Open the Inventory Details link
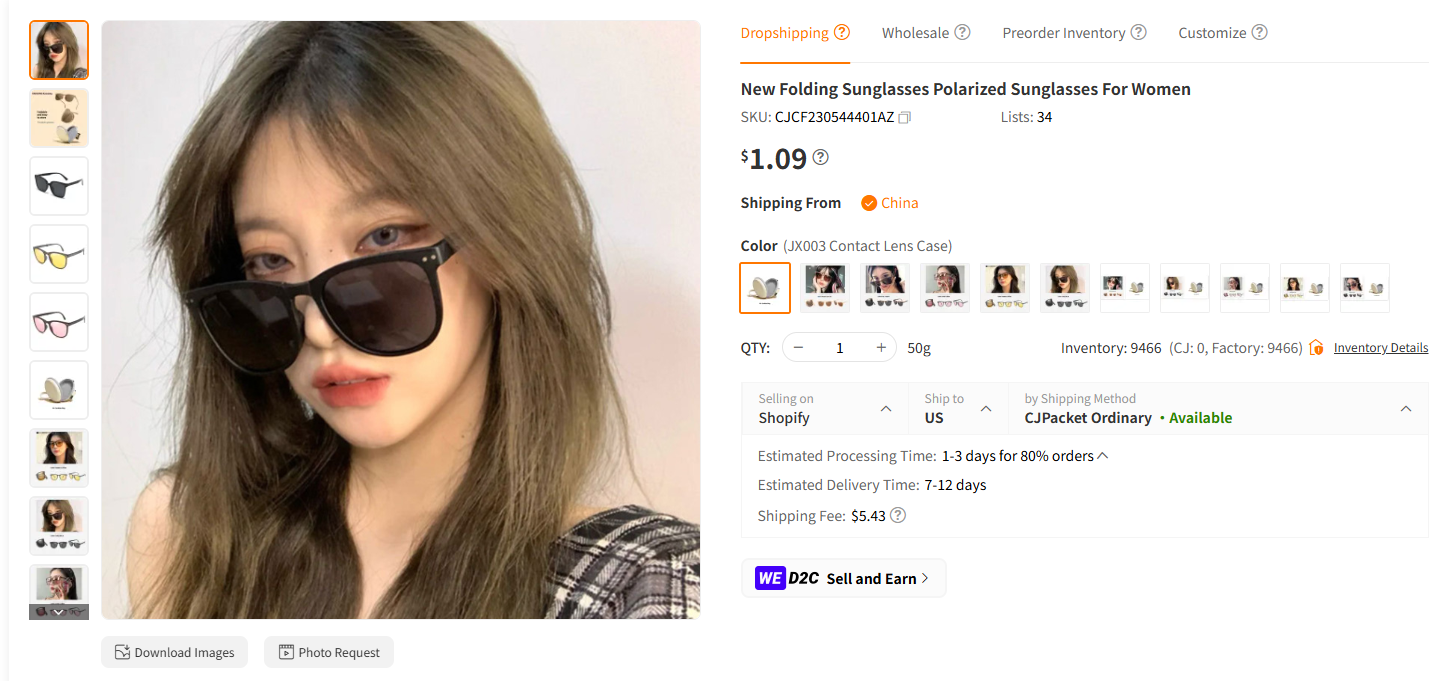The width and height of the screenshot is (1443, 681). click(1381, 347)
